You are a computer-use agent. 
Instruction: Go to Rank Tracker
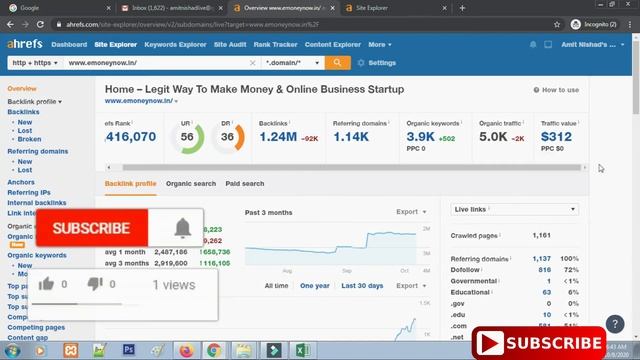(x=276, y=44)
